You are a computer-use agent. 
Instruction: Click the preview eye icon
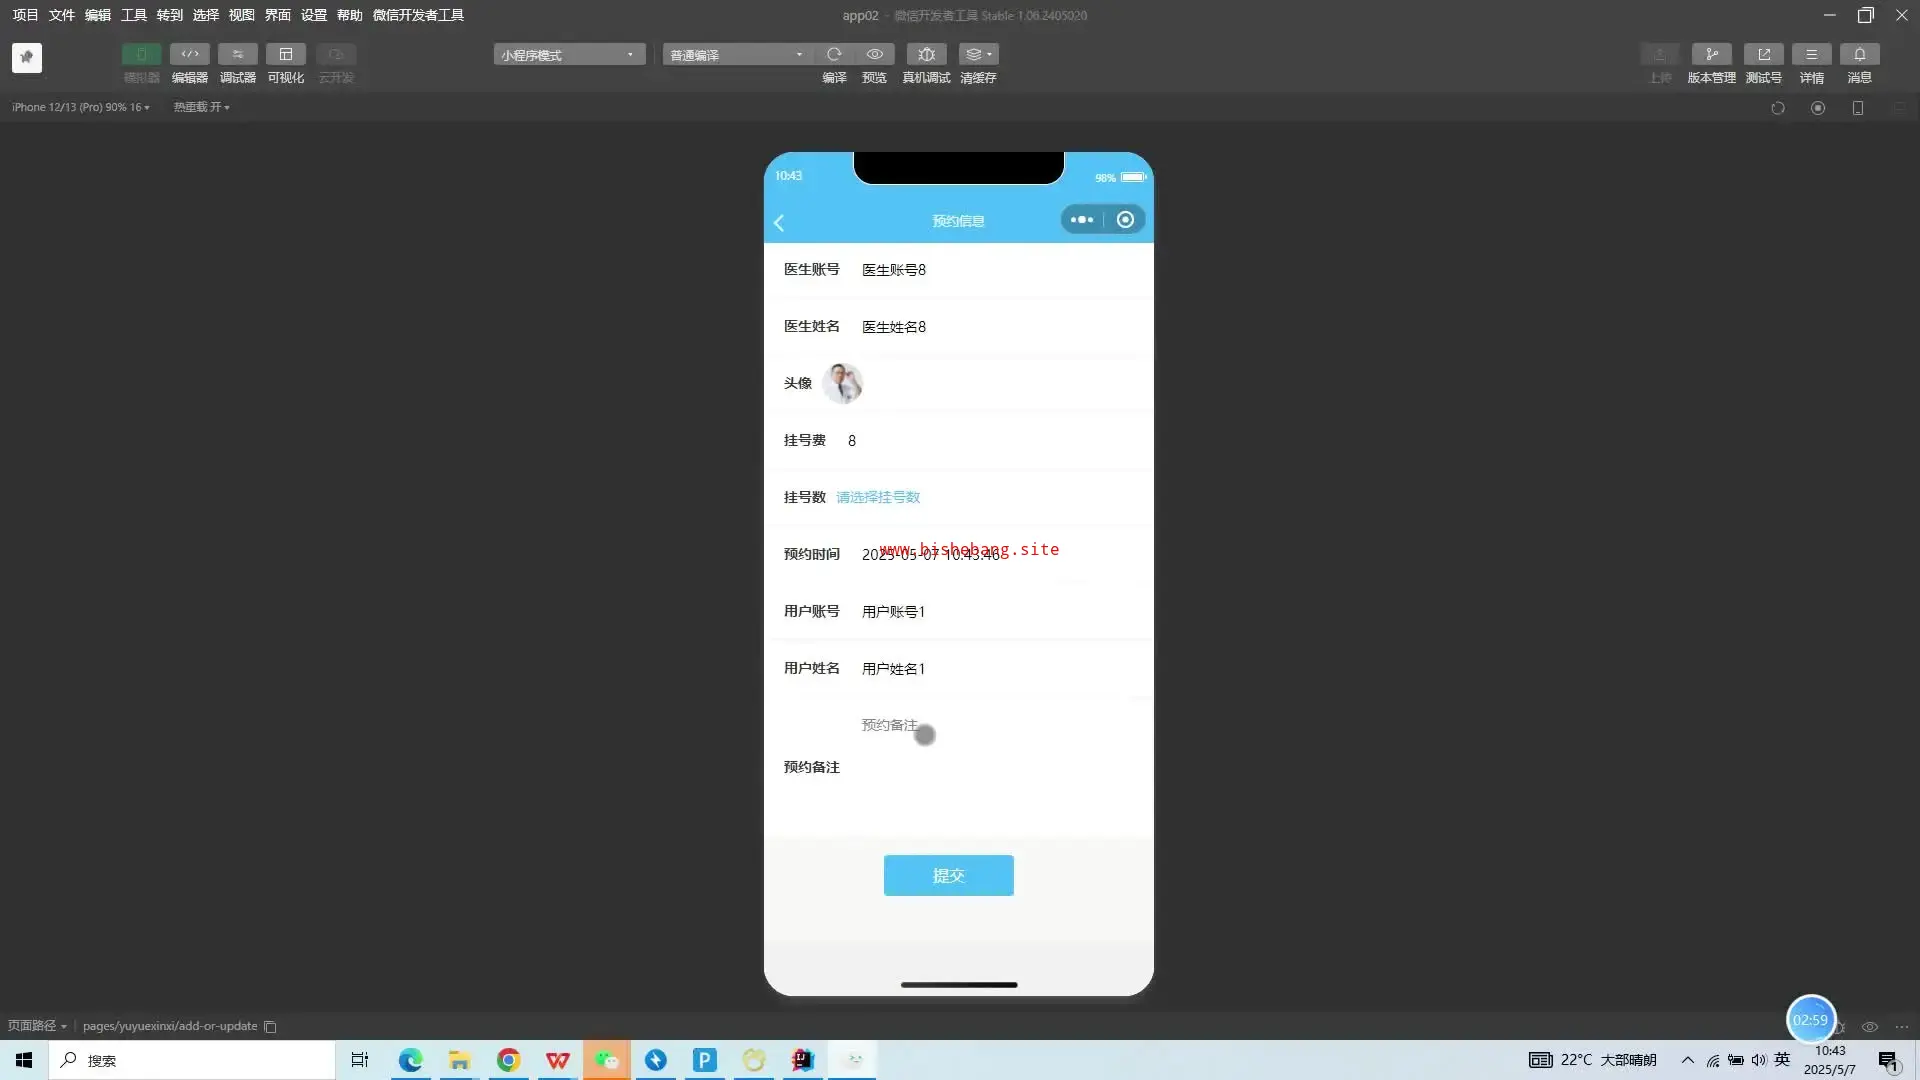(874, 54)
